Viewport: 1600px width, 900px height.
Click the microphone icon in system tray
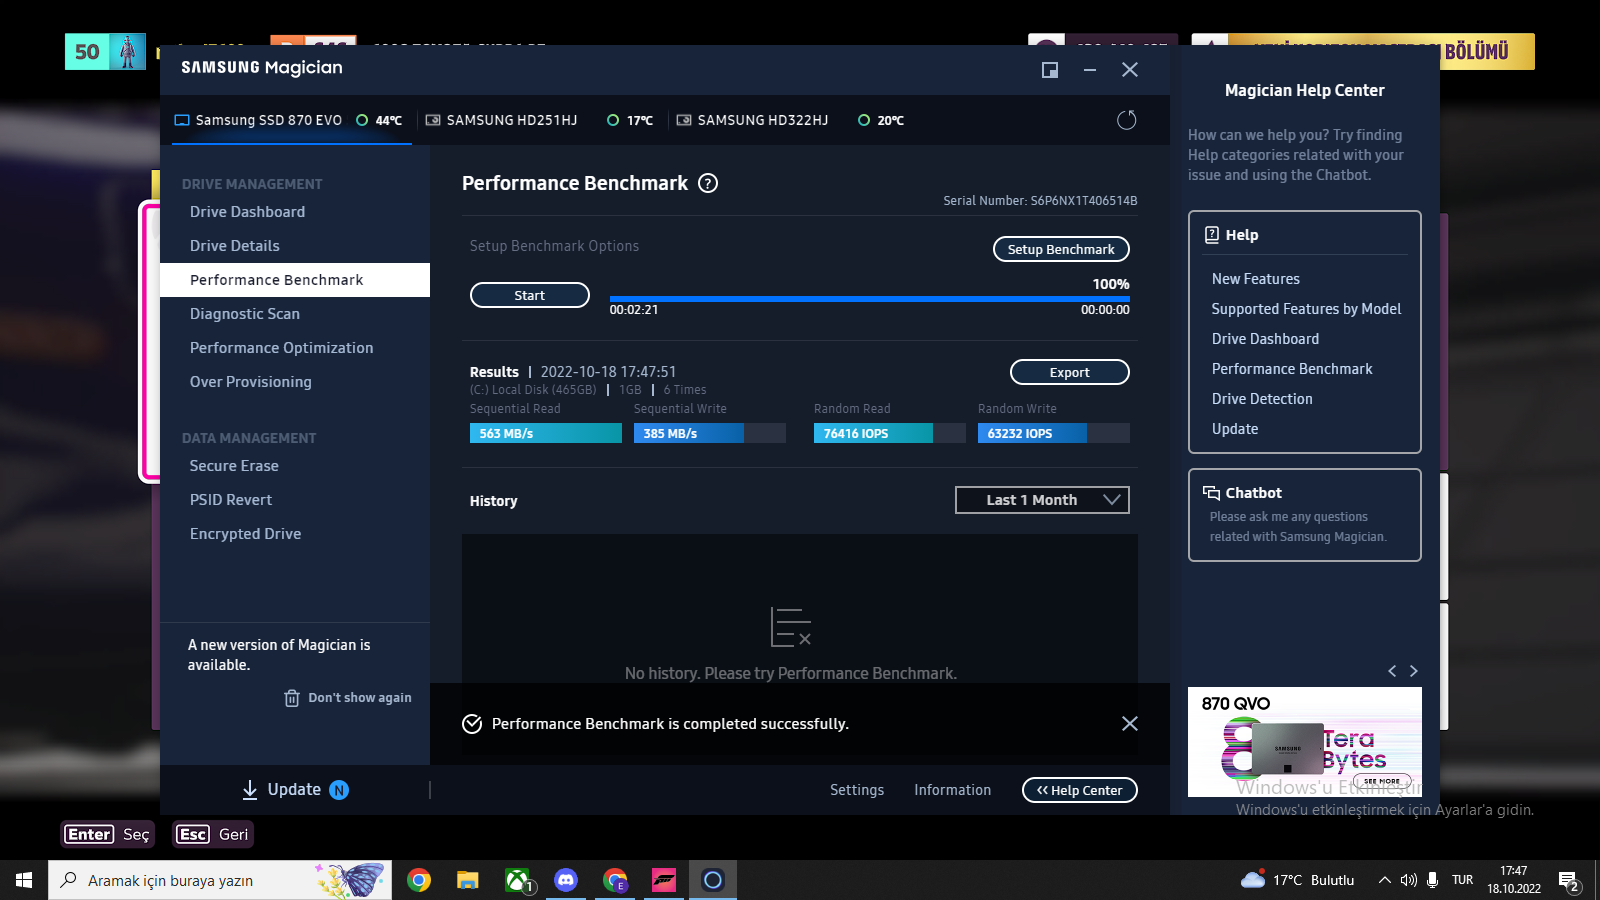pyautogui.click(x=1433, y=880)
